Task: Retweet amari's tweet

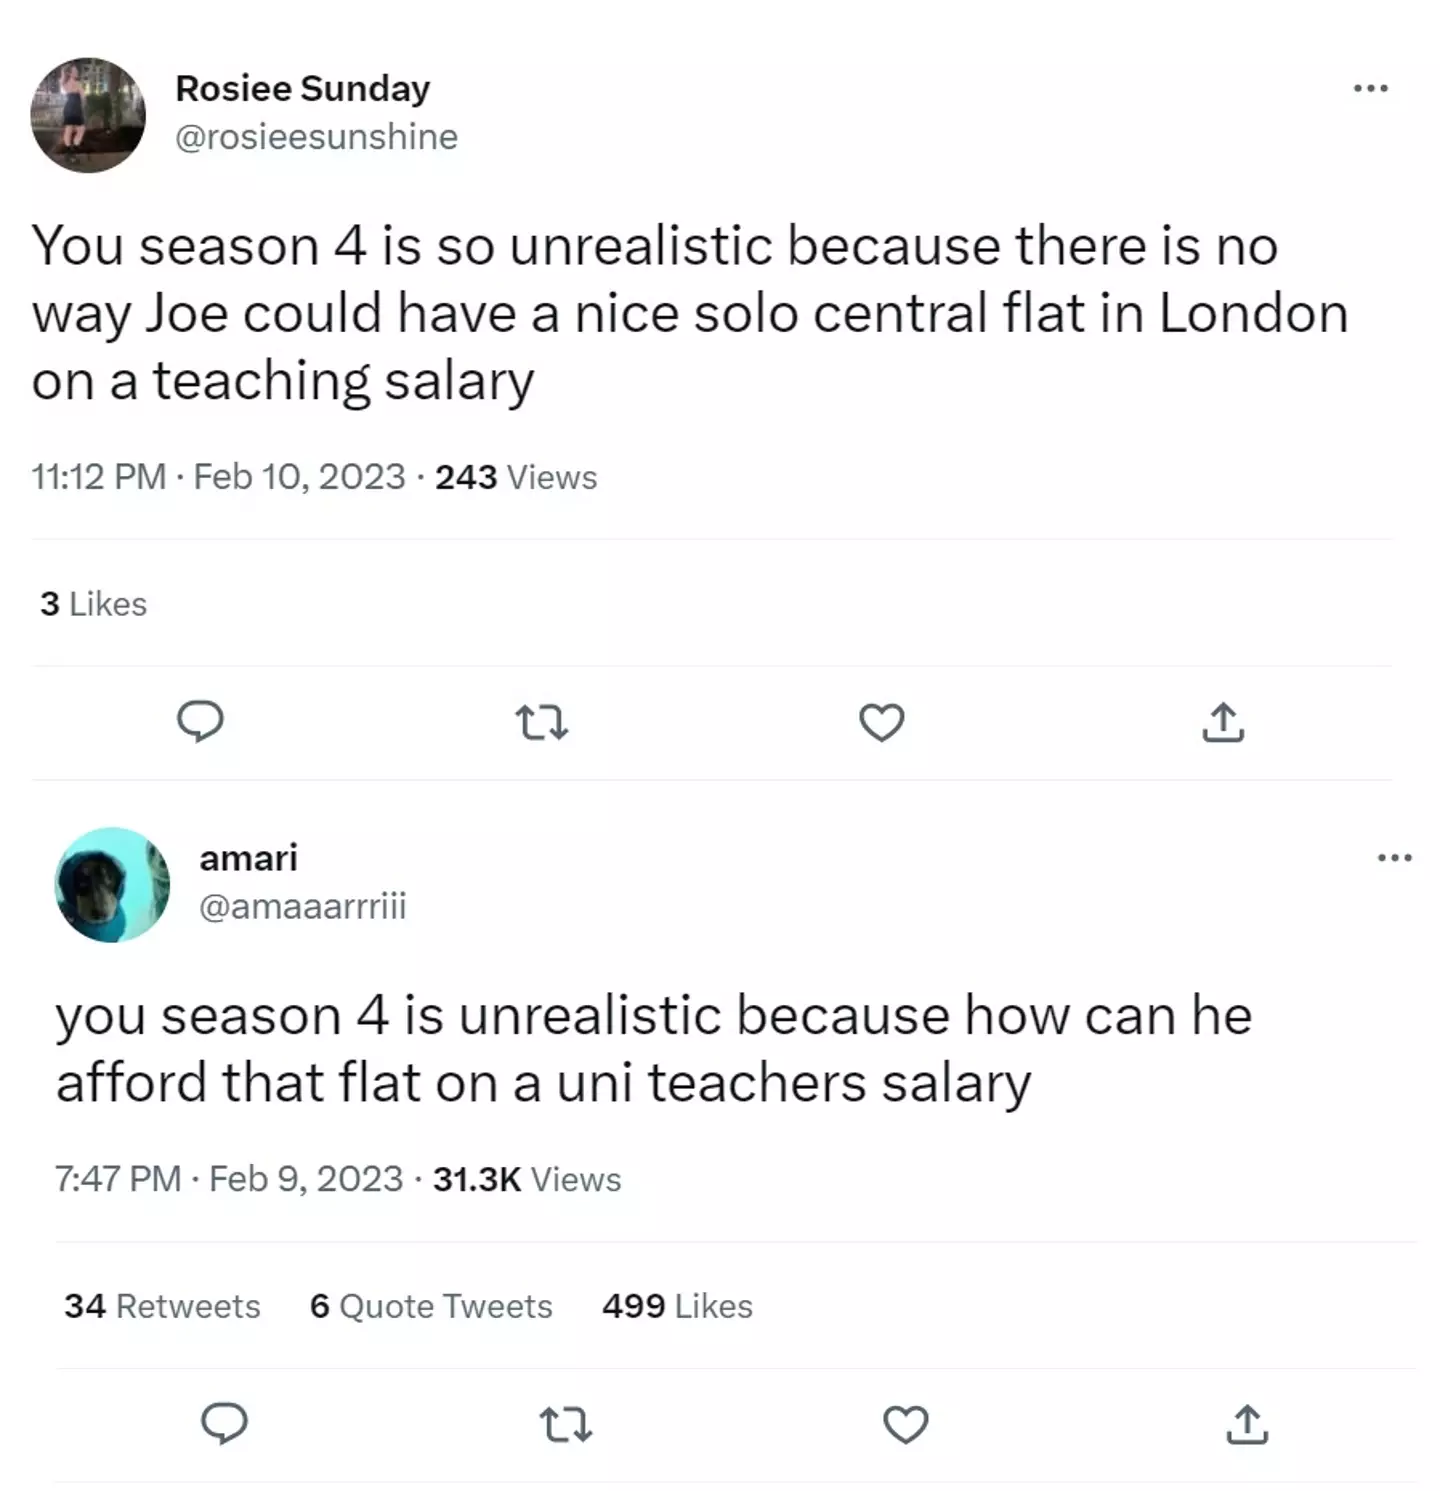Action: point(565,1426)
